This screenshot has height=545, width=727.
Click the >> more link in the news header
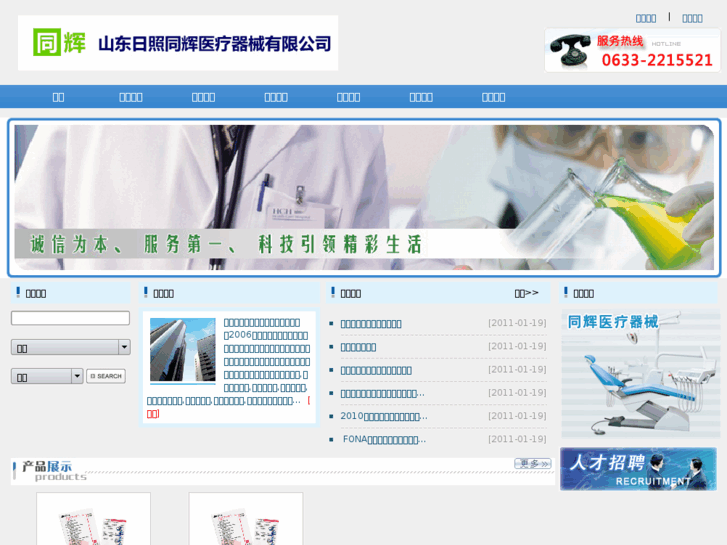[527, 293]
